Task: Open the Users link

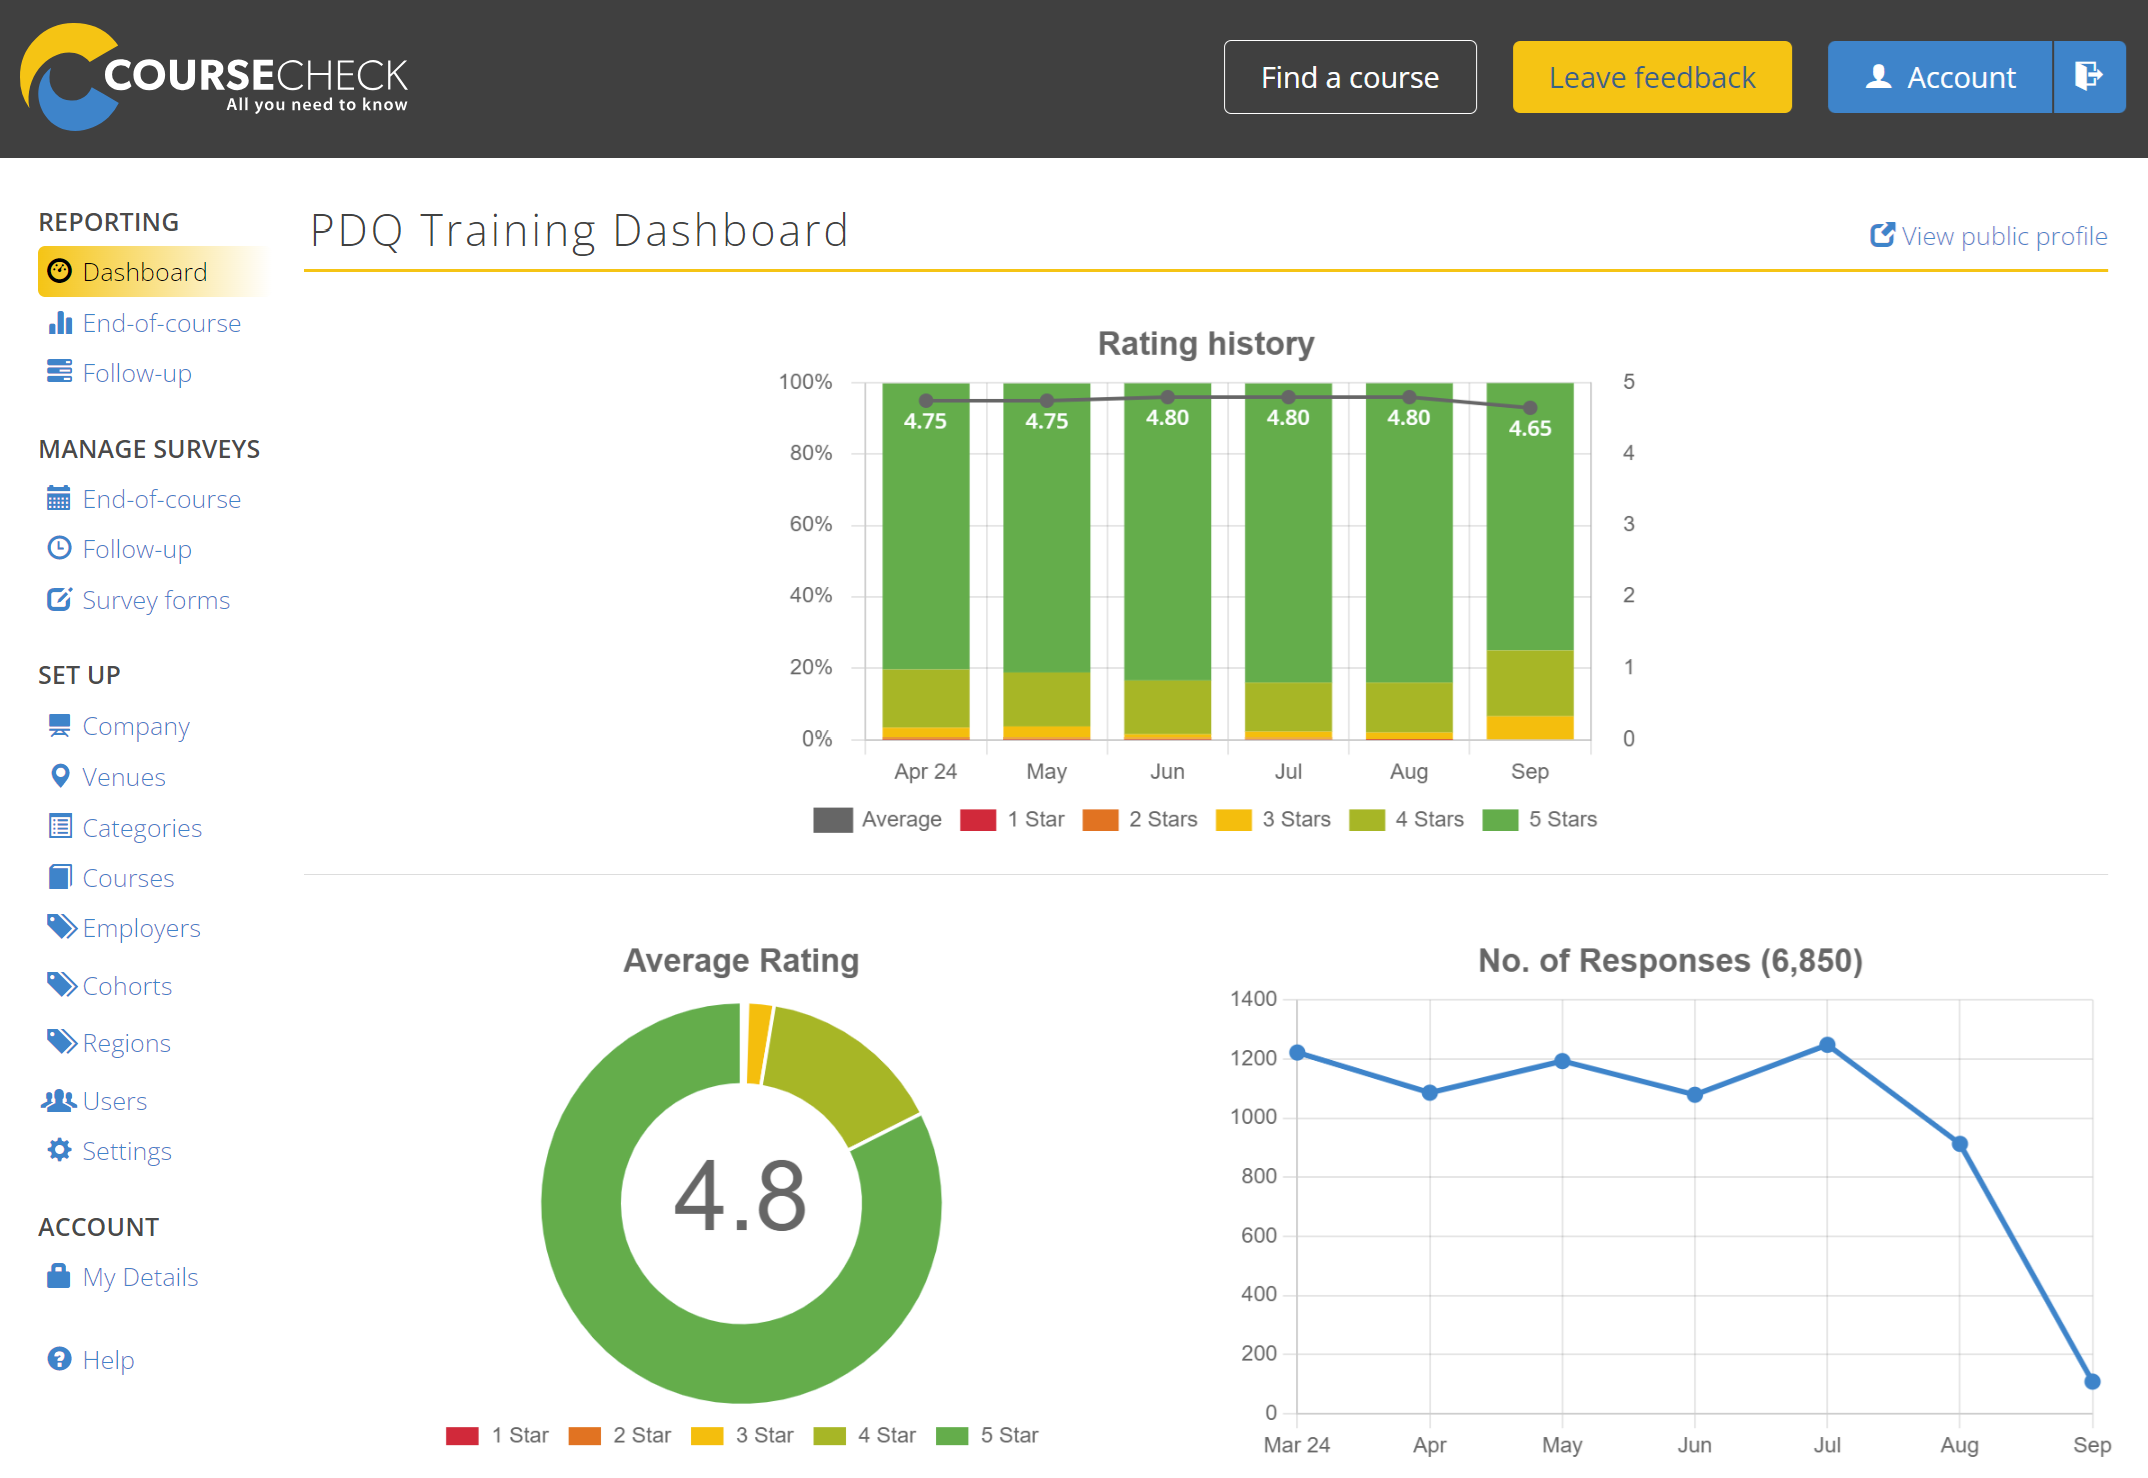Action: (x=115, y=1101)
